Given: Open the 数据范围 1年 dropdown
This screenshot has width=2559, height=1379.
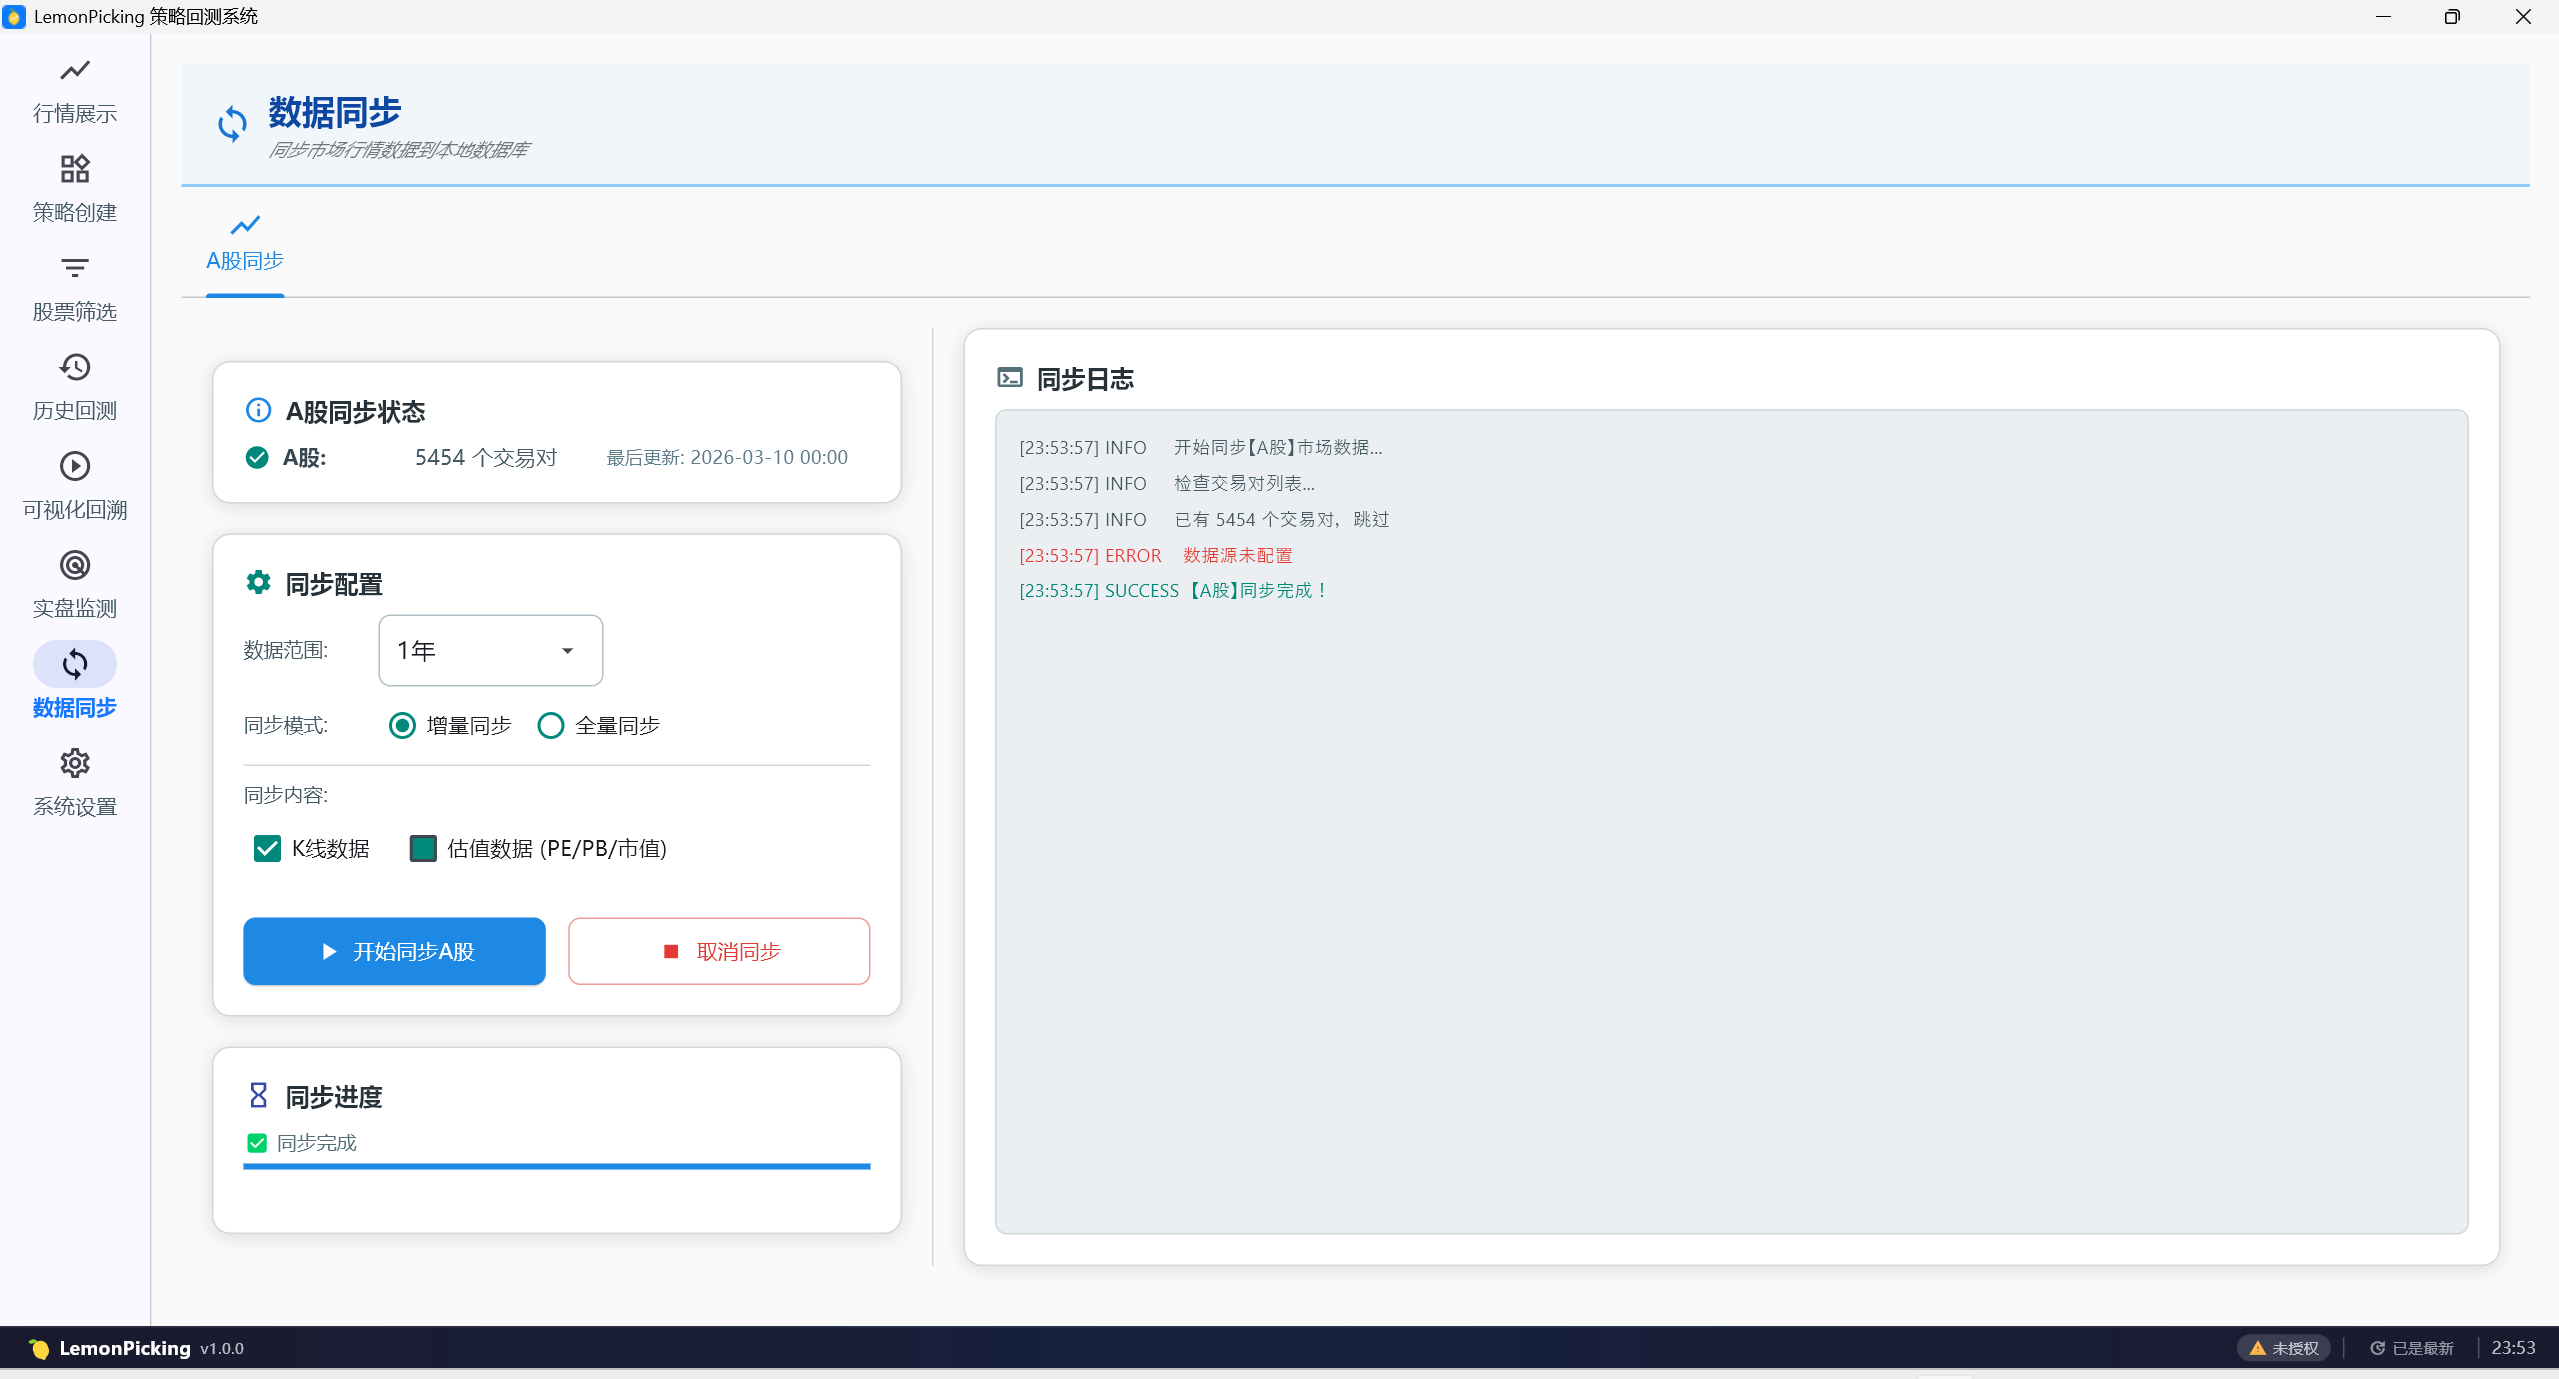Looking at the screenshot, I should (x=490, y=650).
